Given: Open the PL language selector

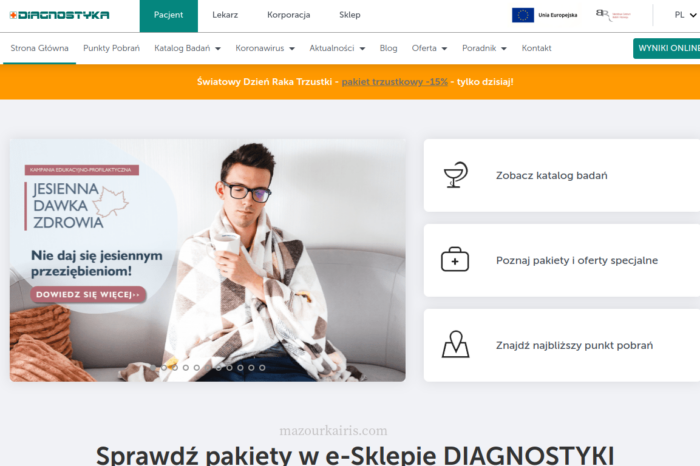Looking at the screenshot, I should coord(685,15).
